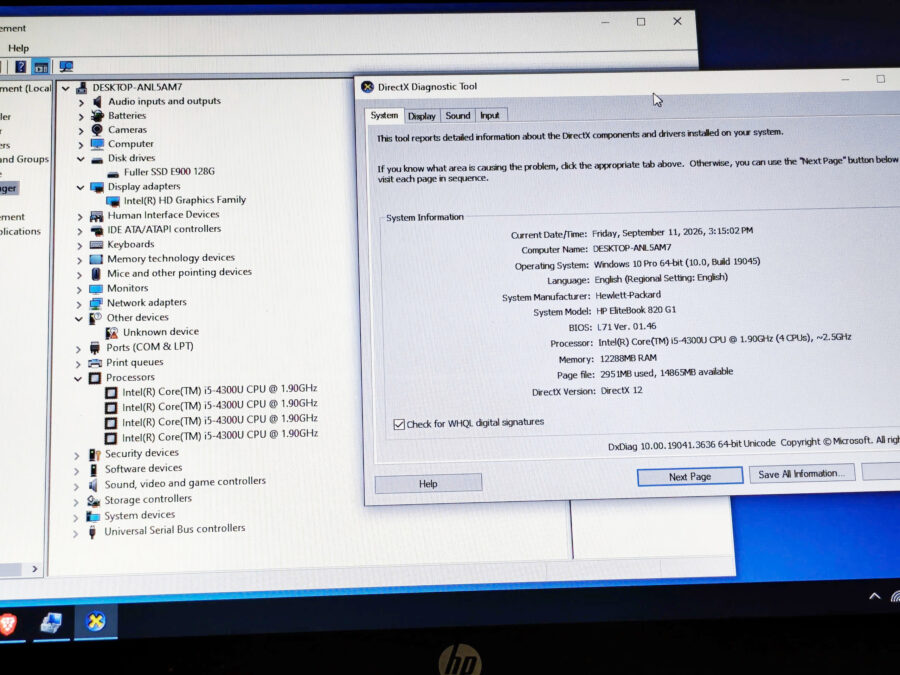Collapse the Processors category
This screenshot has width=900, height=675.
coord(78,379)
